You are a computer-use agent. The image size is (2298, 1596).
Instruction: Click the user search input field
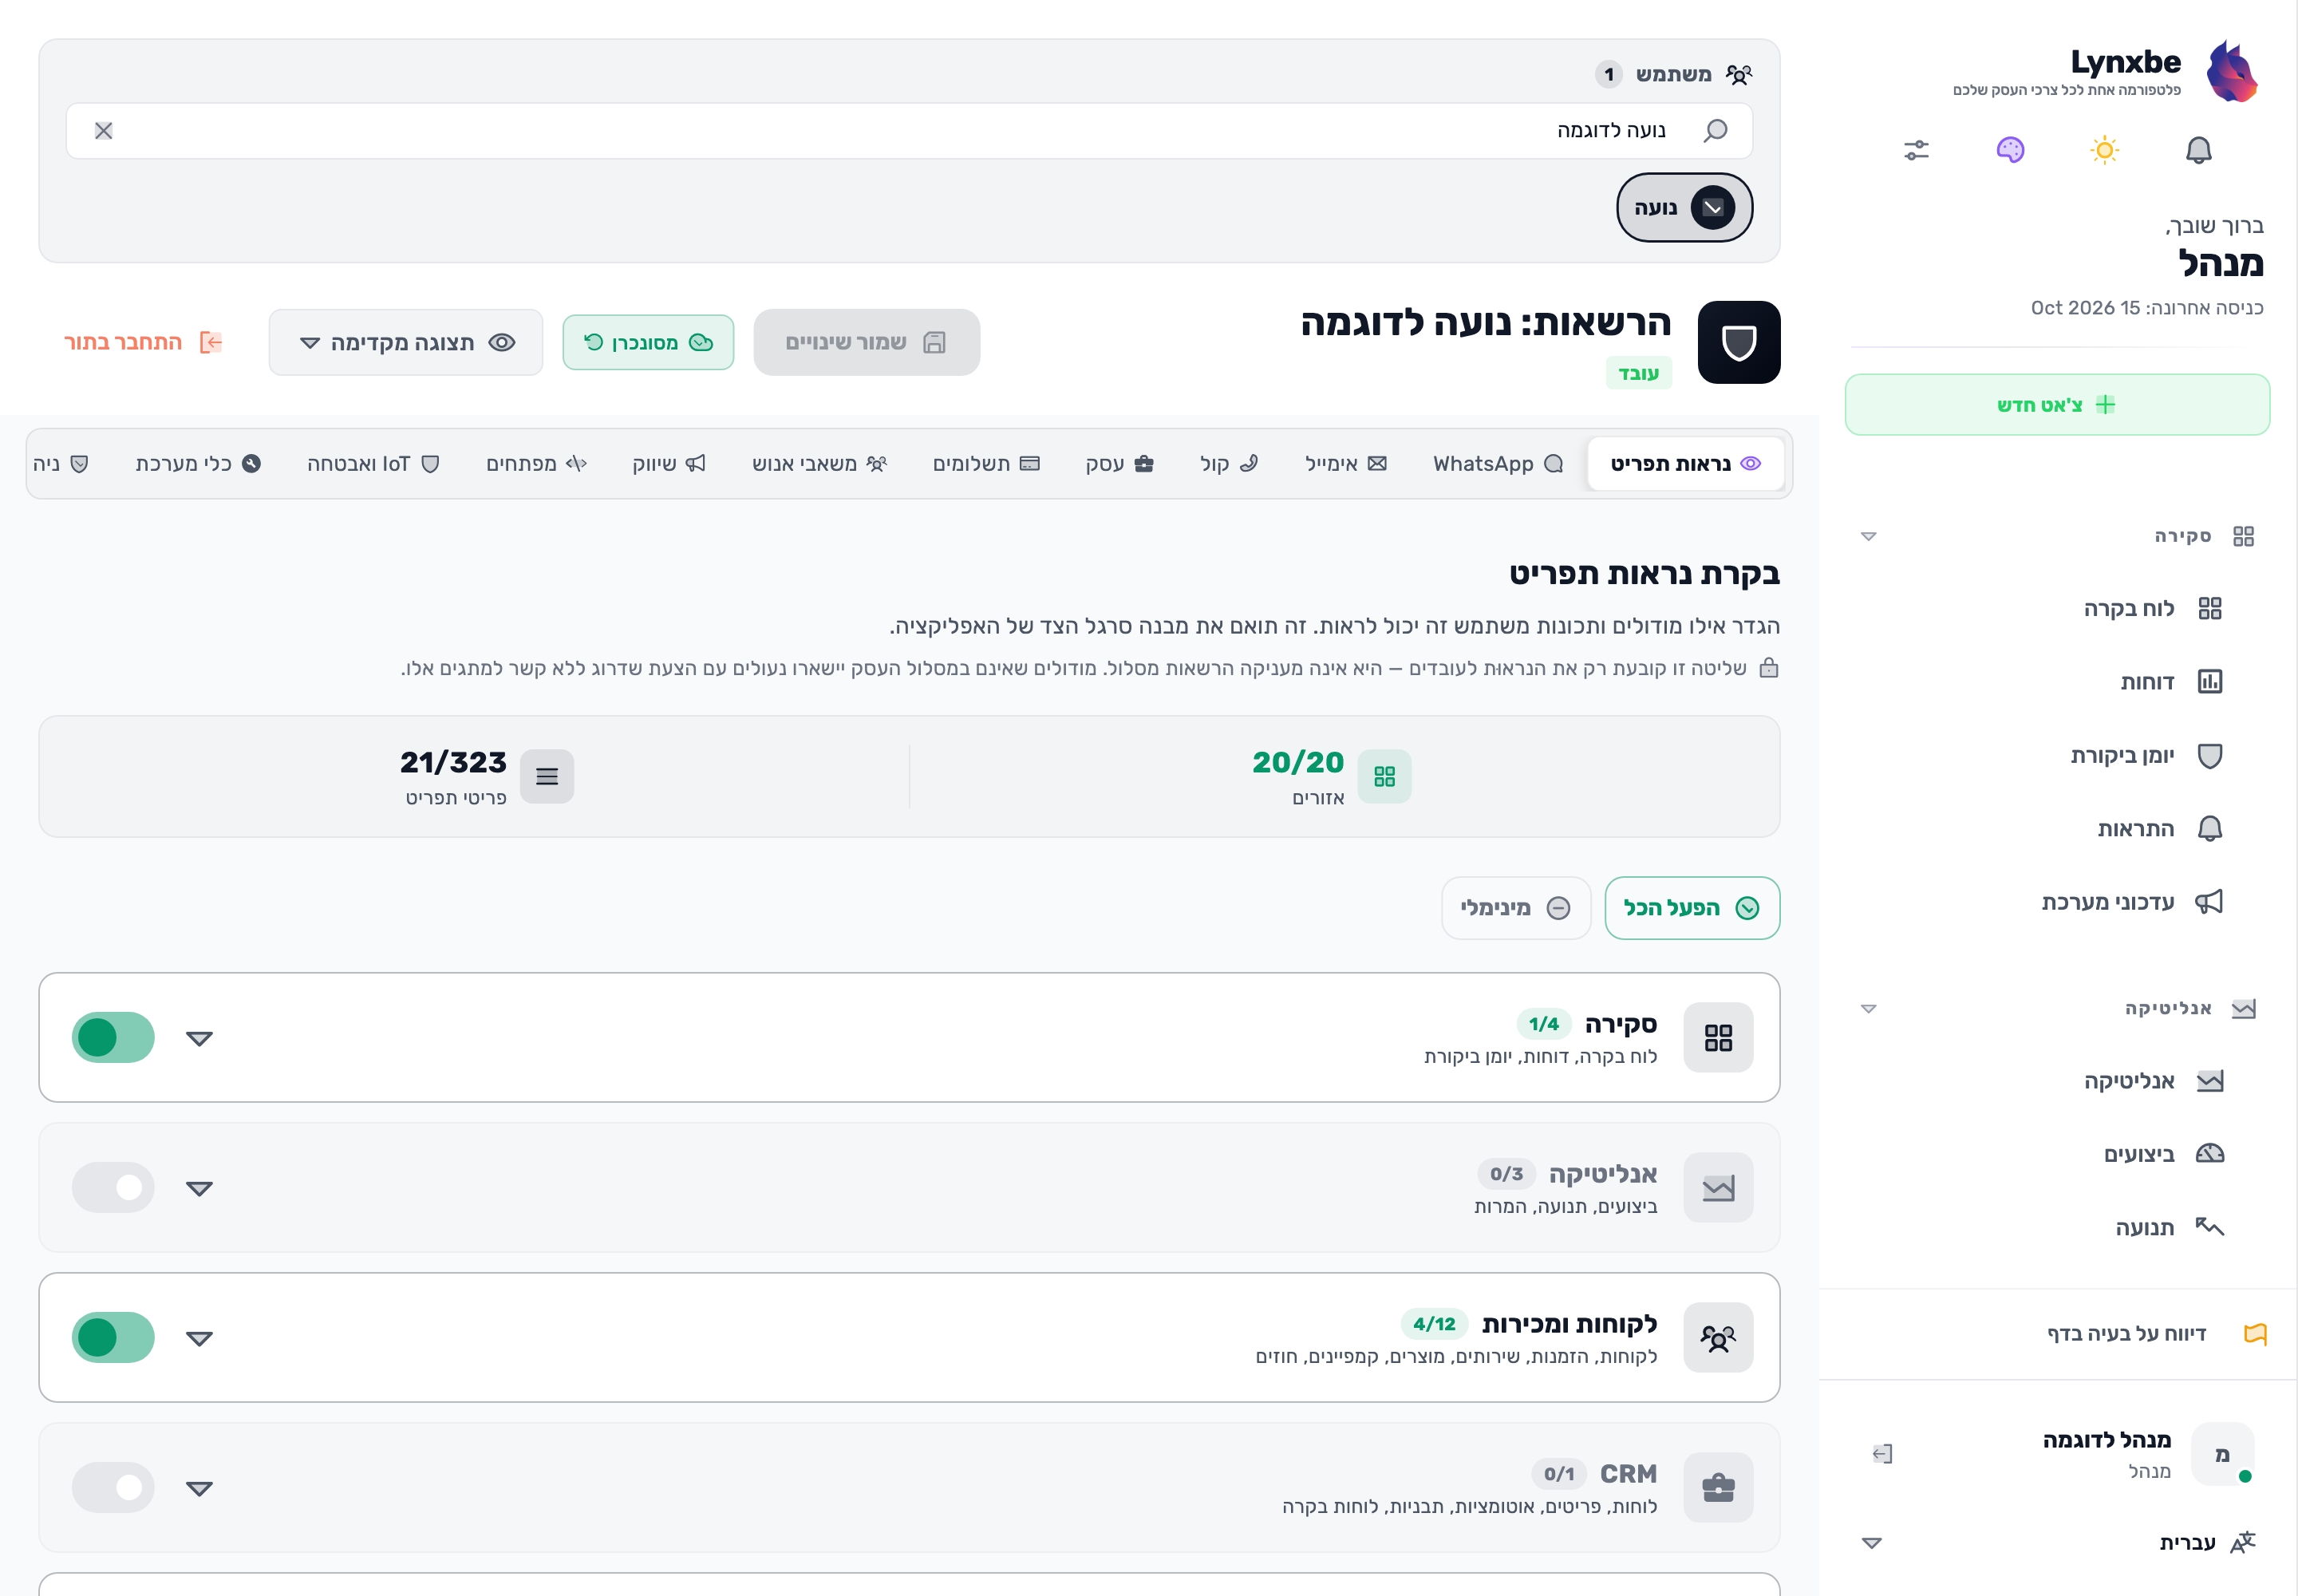[909, 131]
